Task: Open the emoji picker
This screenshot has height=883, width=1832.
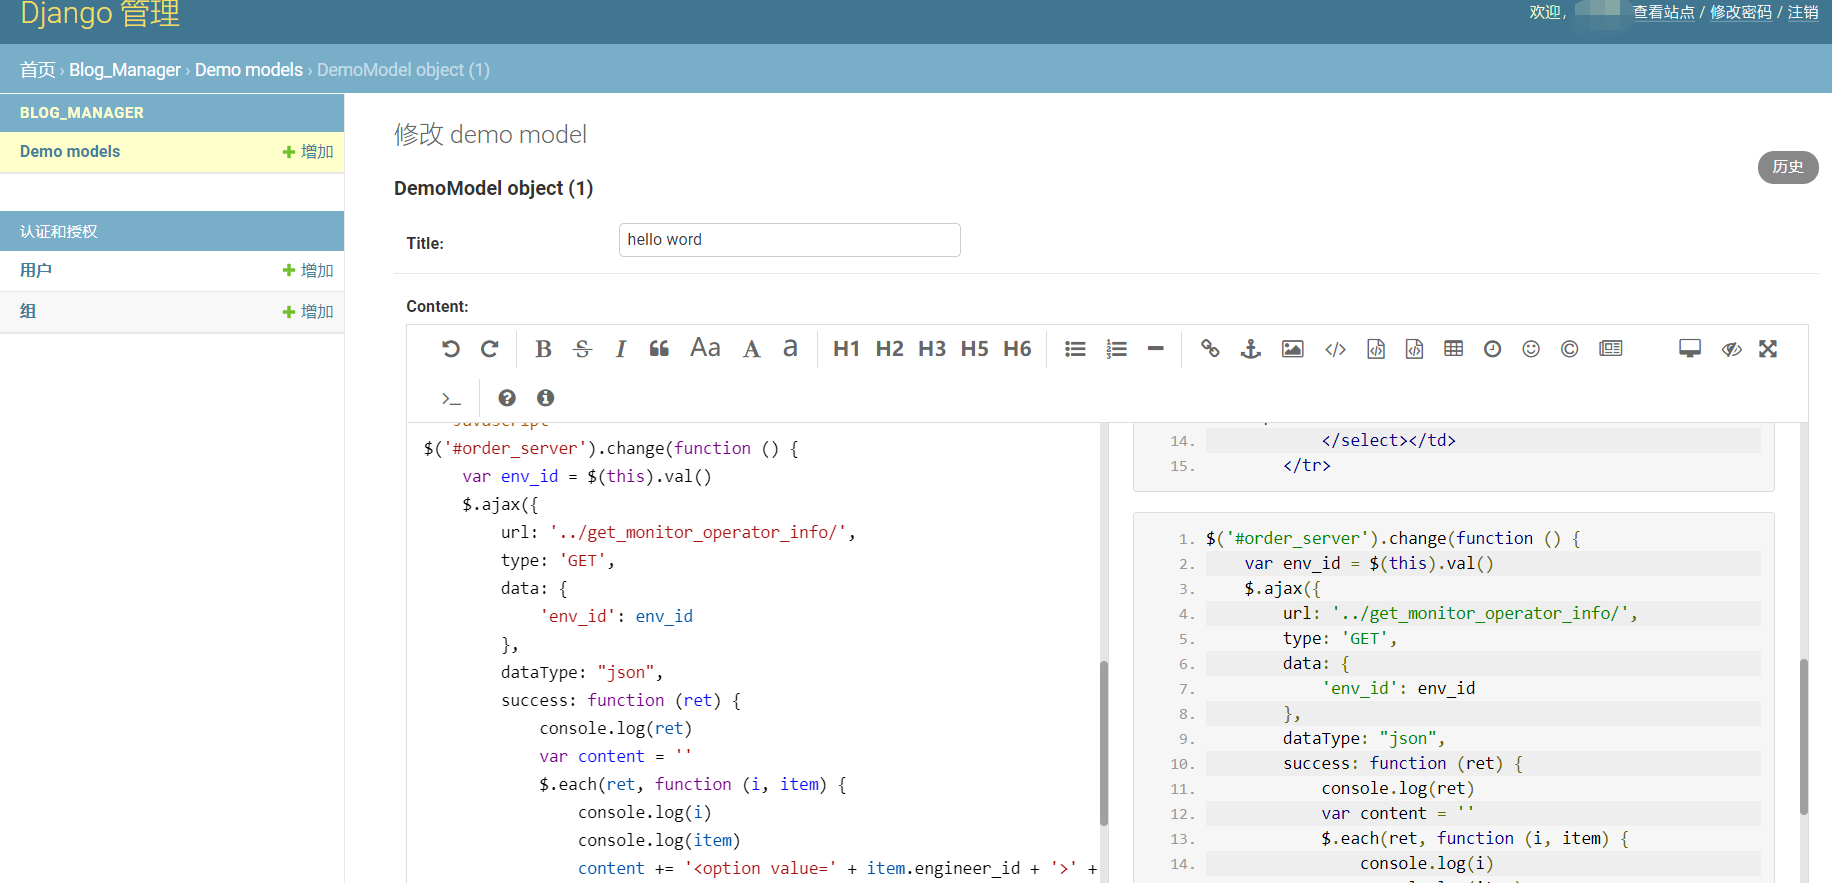Action: [1531, 349]
